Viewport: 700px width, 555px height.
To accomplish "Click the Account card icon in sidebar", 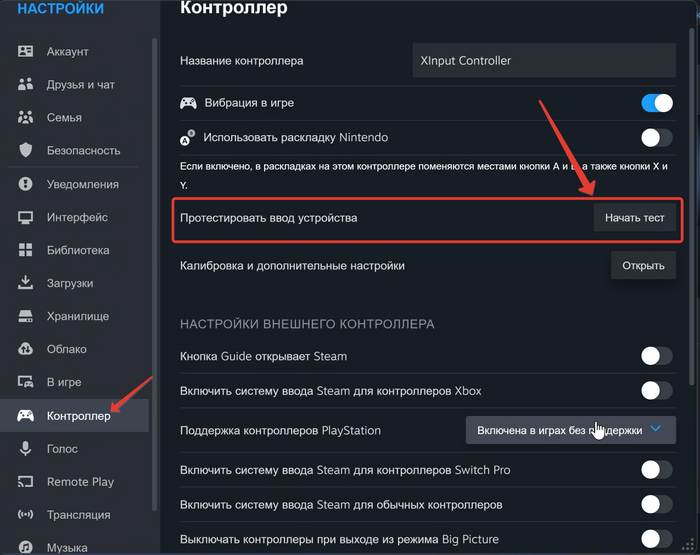I will click(x=26, y=52).
